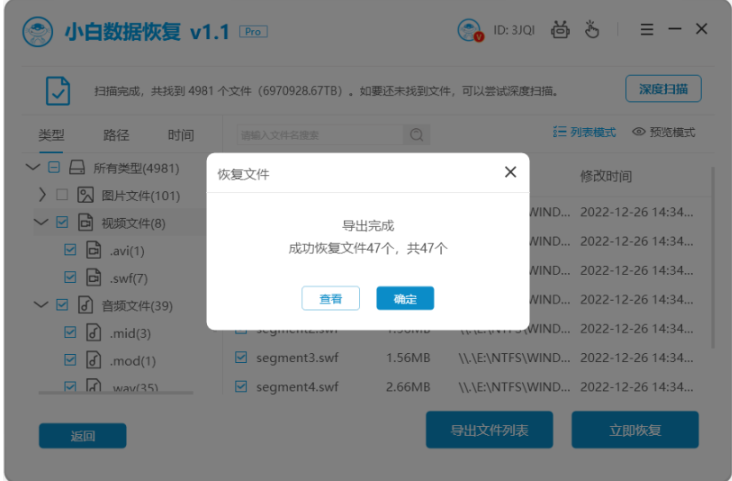This screenshot has width=732, height=481.
Task: Click the picture icon beside 图片文件(101)
Action: [x=85, y=195]
